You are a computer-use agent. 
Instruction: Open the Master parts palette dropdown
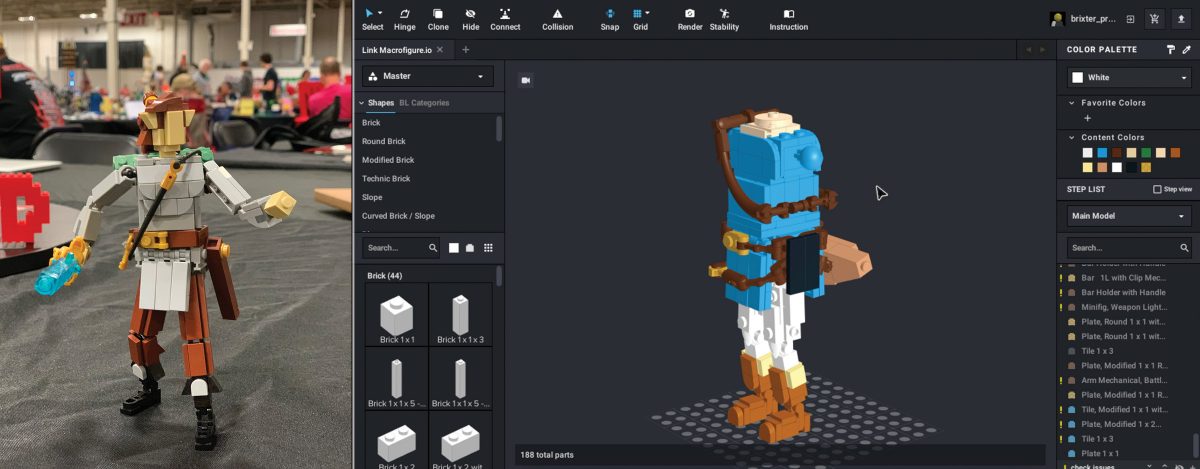(x=427, y=76)
